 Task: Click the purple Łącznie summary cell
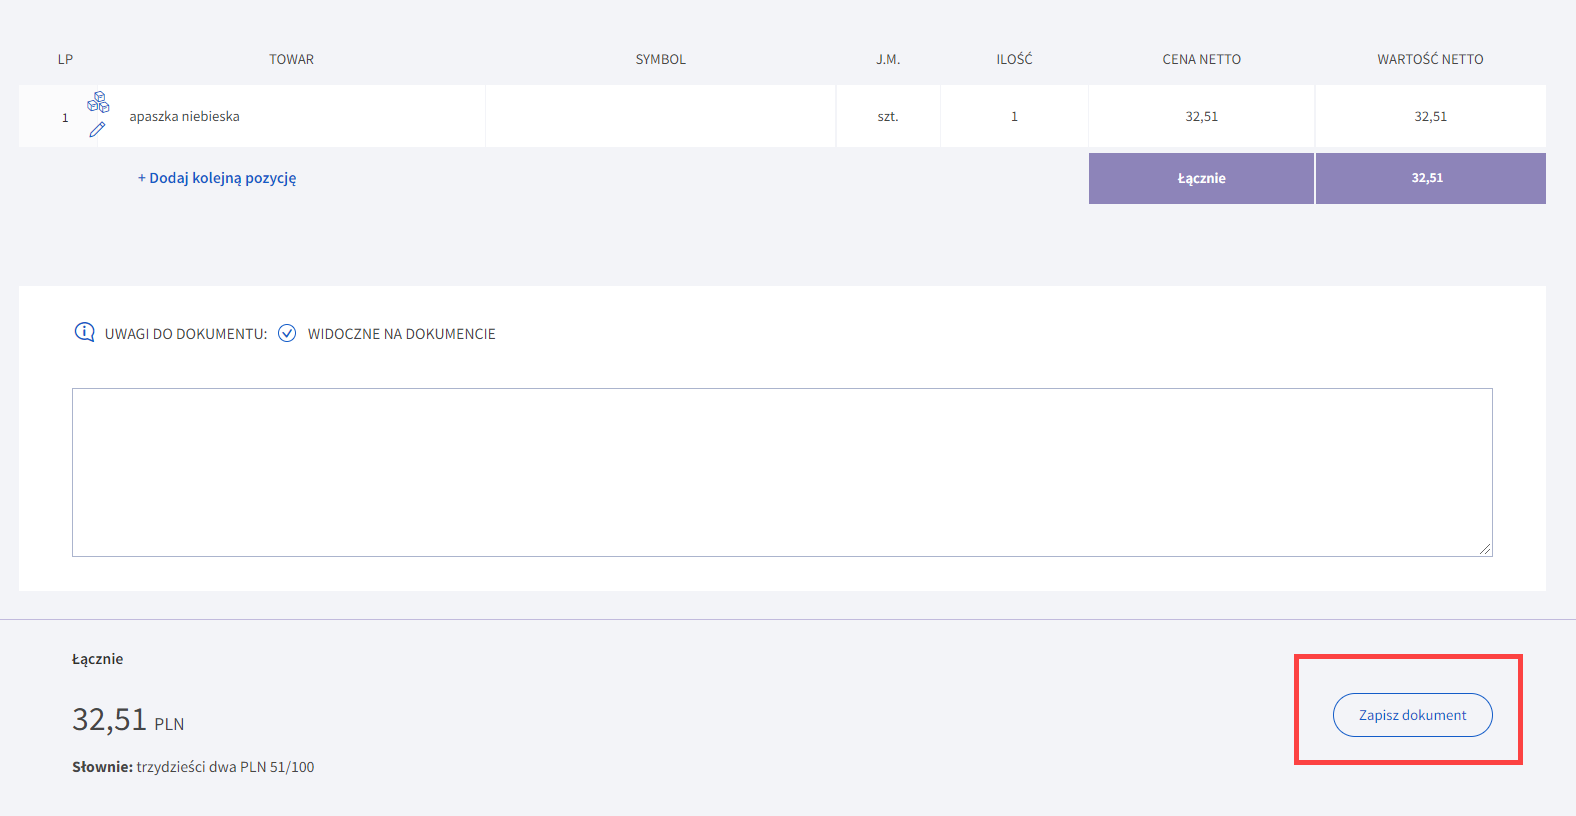tap(1201, 178)
